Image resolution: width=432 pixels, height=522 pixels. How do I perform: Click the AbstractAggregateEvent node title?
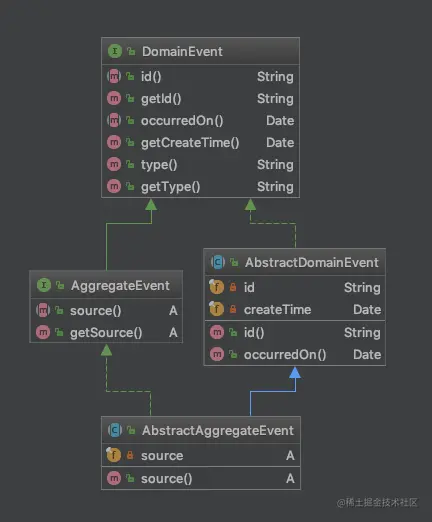pyautogui.click(x=218, y=430)
